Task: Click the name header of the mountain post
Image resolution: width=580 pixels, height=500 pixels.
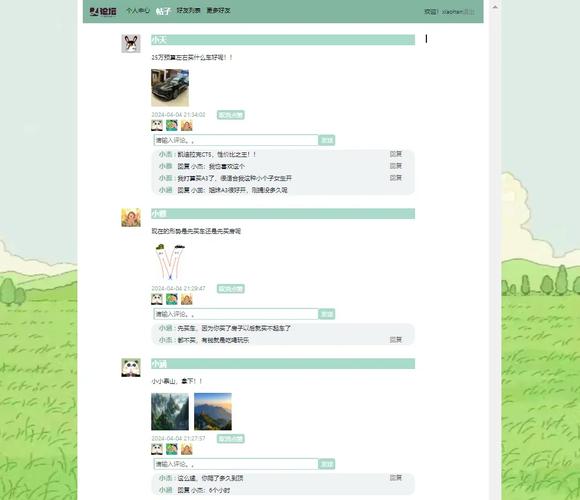Action: tap(283, 364)
